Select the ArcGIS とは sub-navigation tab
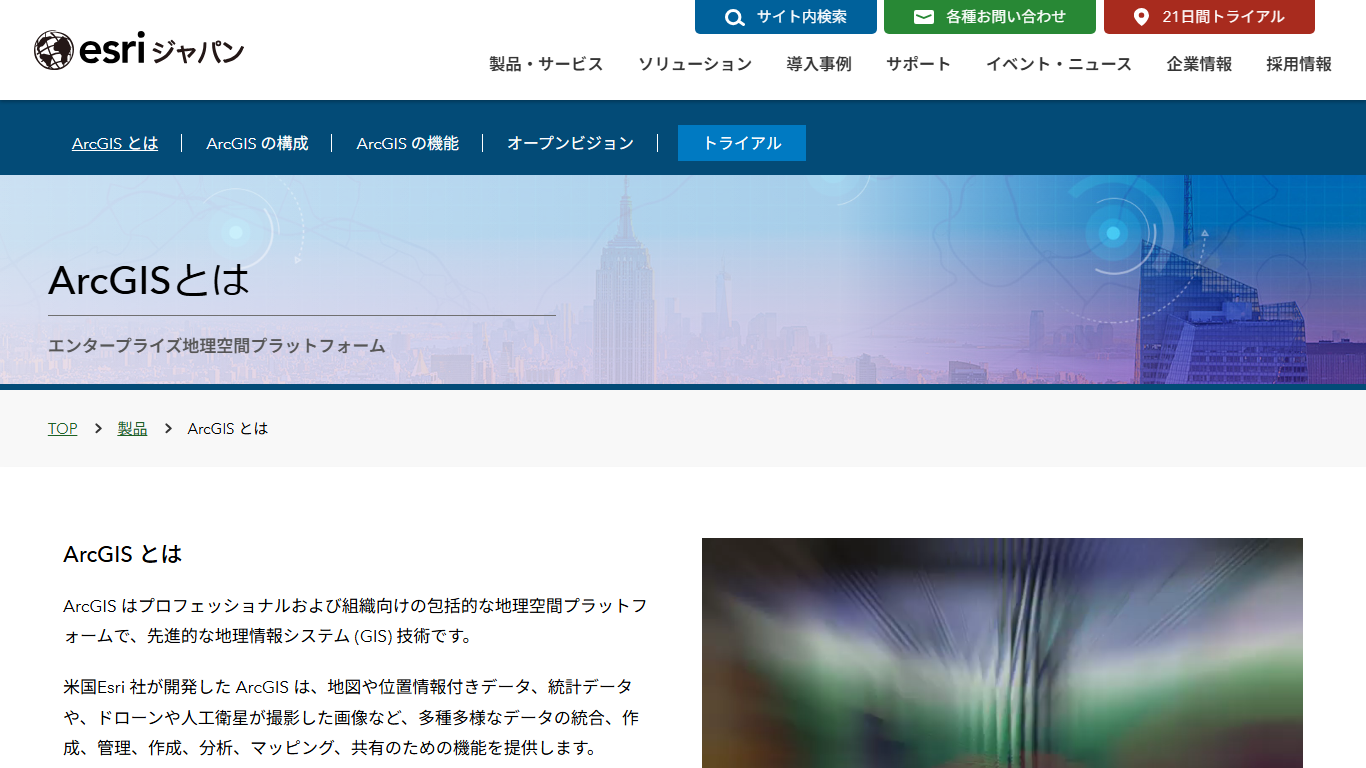1366x768 pixels. tap(115, 143)
